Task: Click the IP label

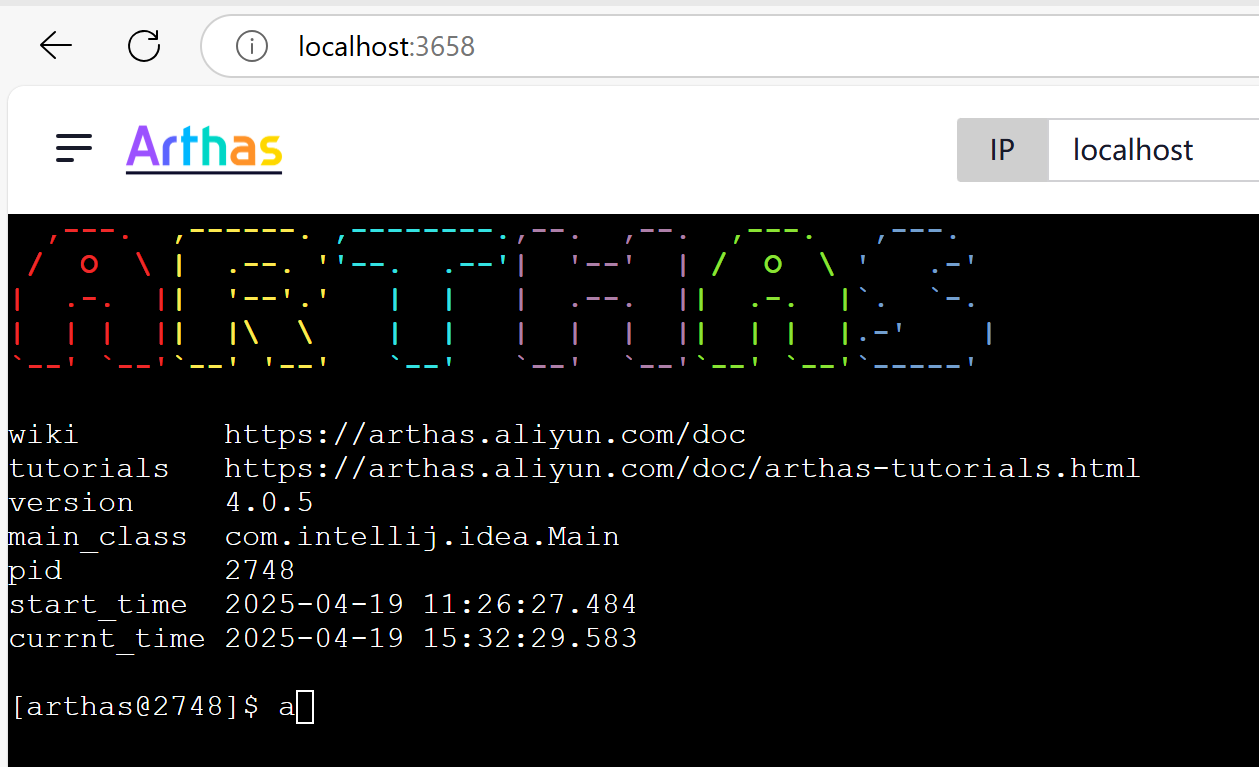Action: (1002, 150)
